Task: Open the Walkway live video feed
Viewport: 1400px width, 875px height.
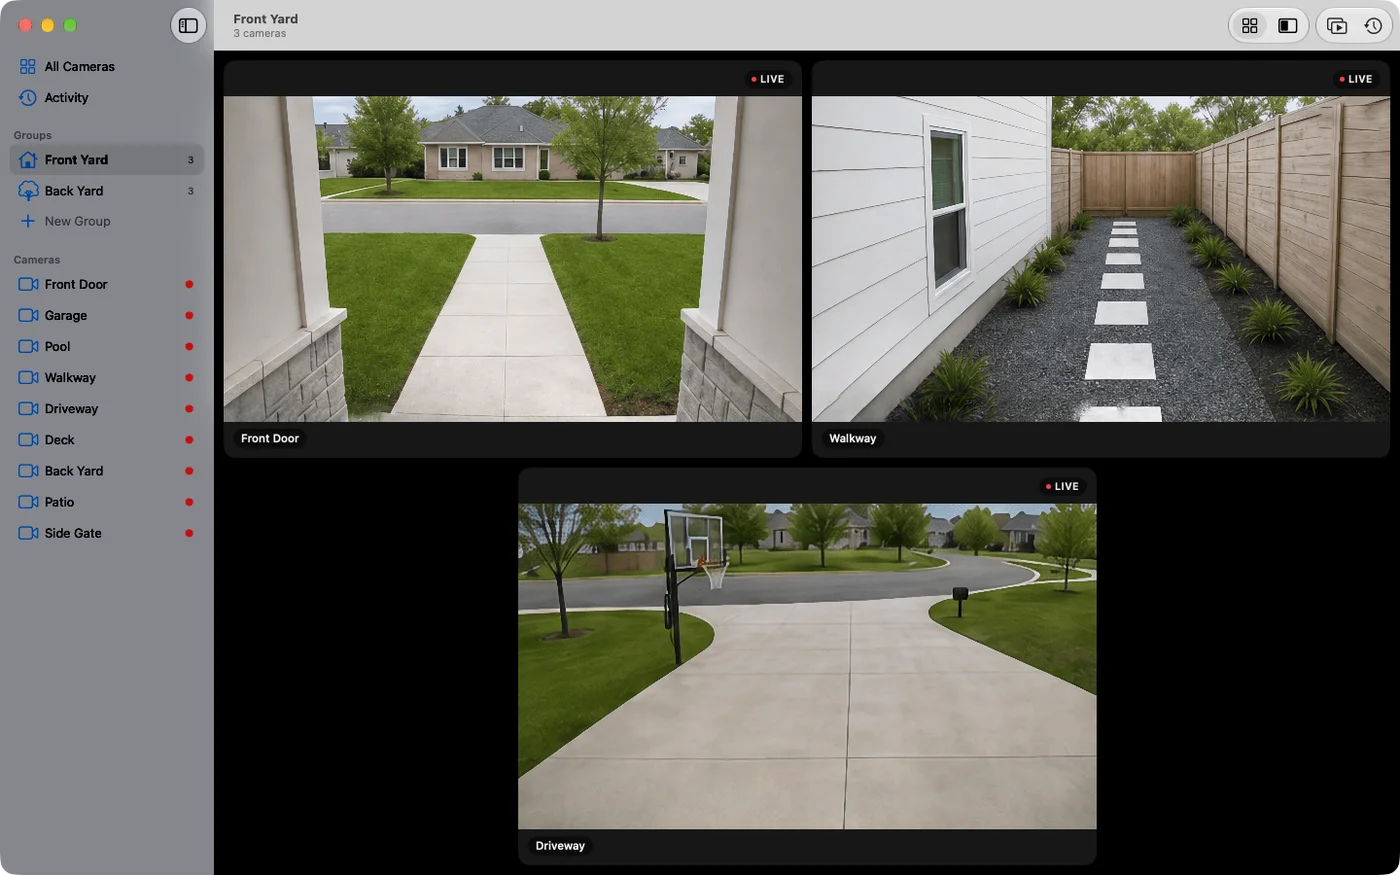Action: 1101,259
